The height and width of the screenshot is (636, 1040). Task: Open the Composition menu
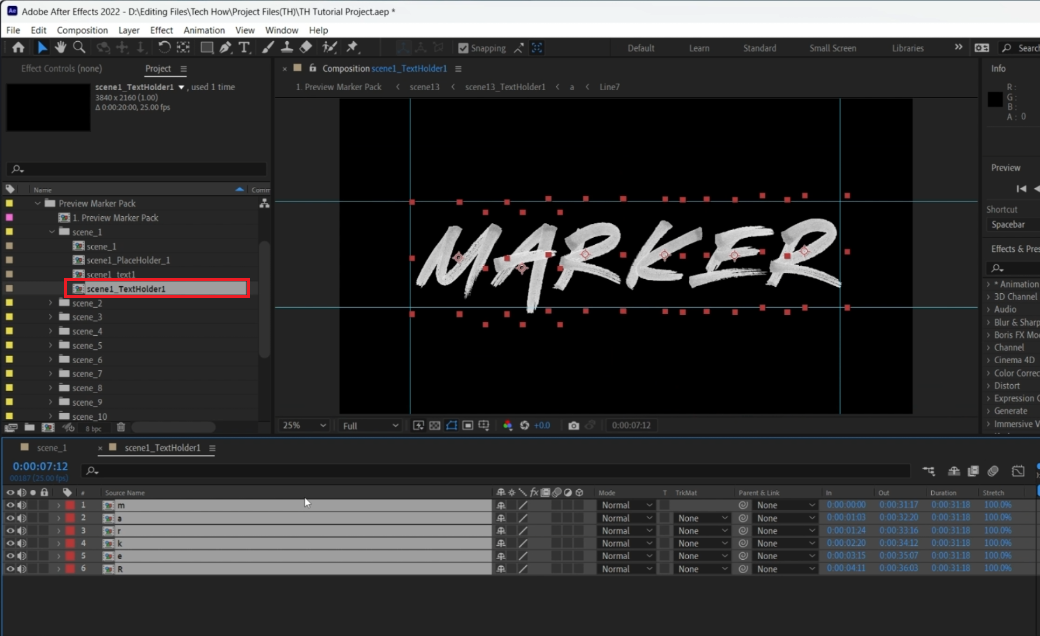coord(82,30)
